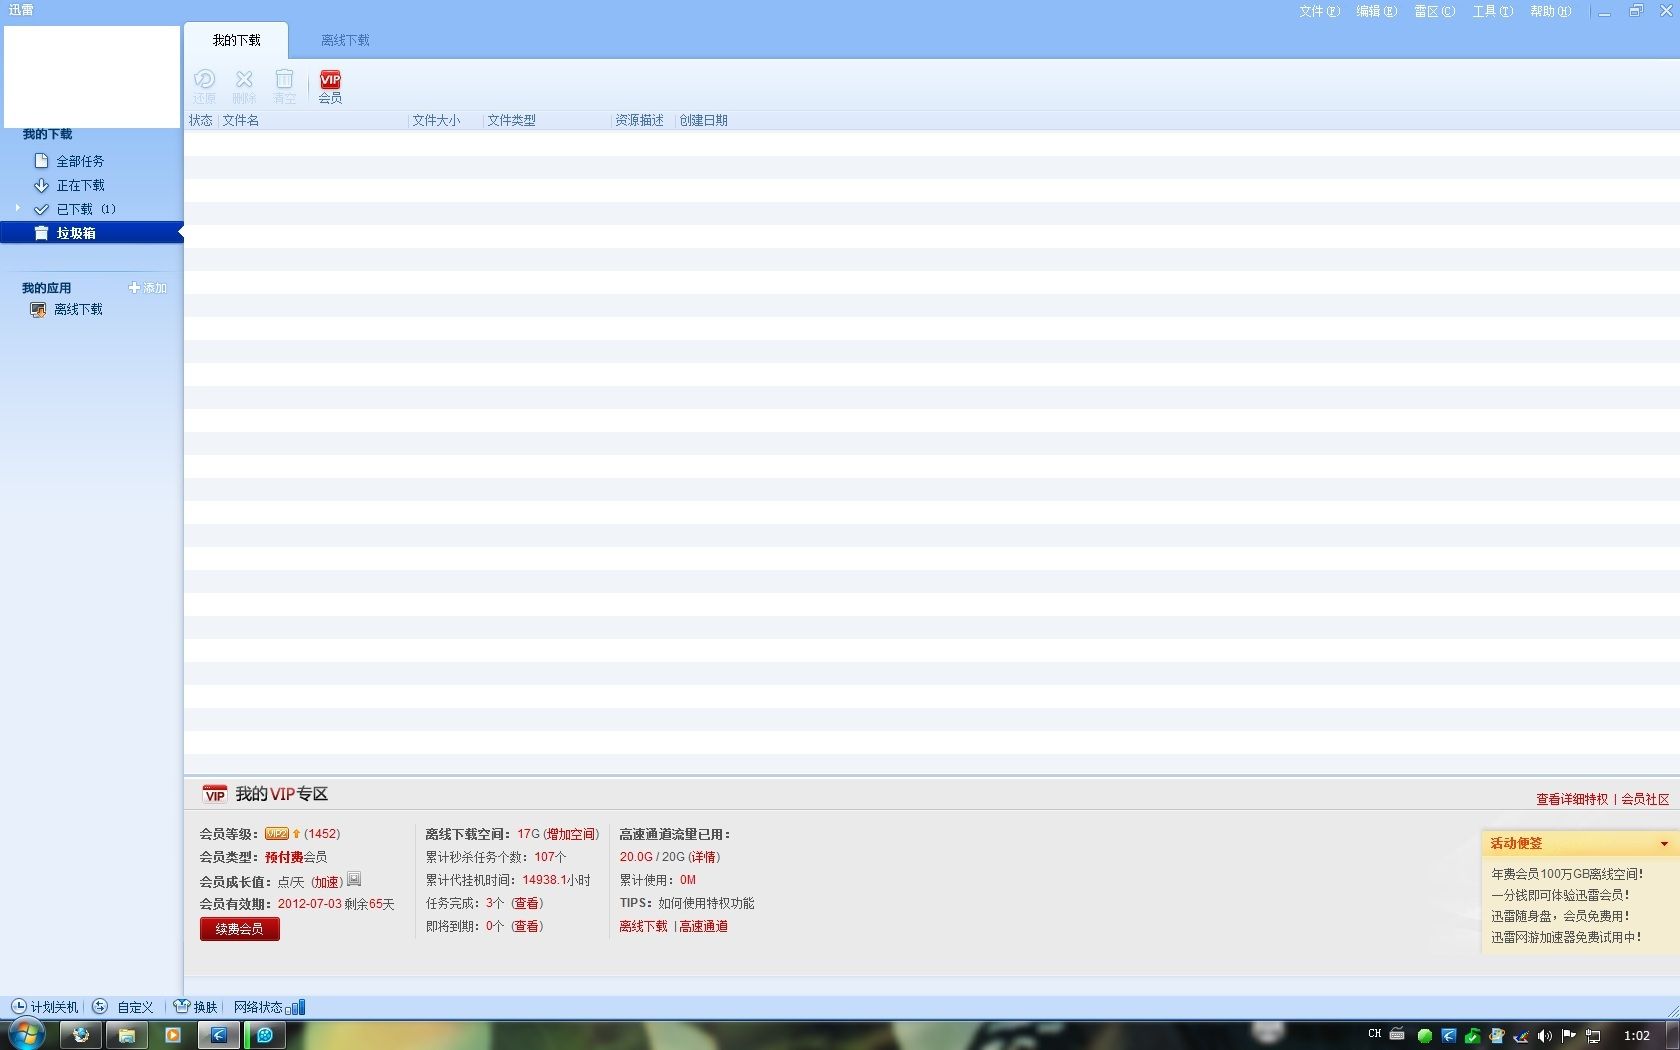Select 正在下载 in the sidebar
The image size is (1680, 1050).
coord(80,185)
